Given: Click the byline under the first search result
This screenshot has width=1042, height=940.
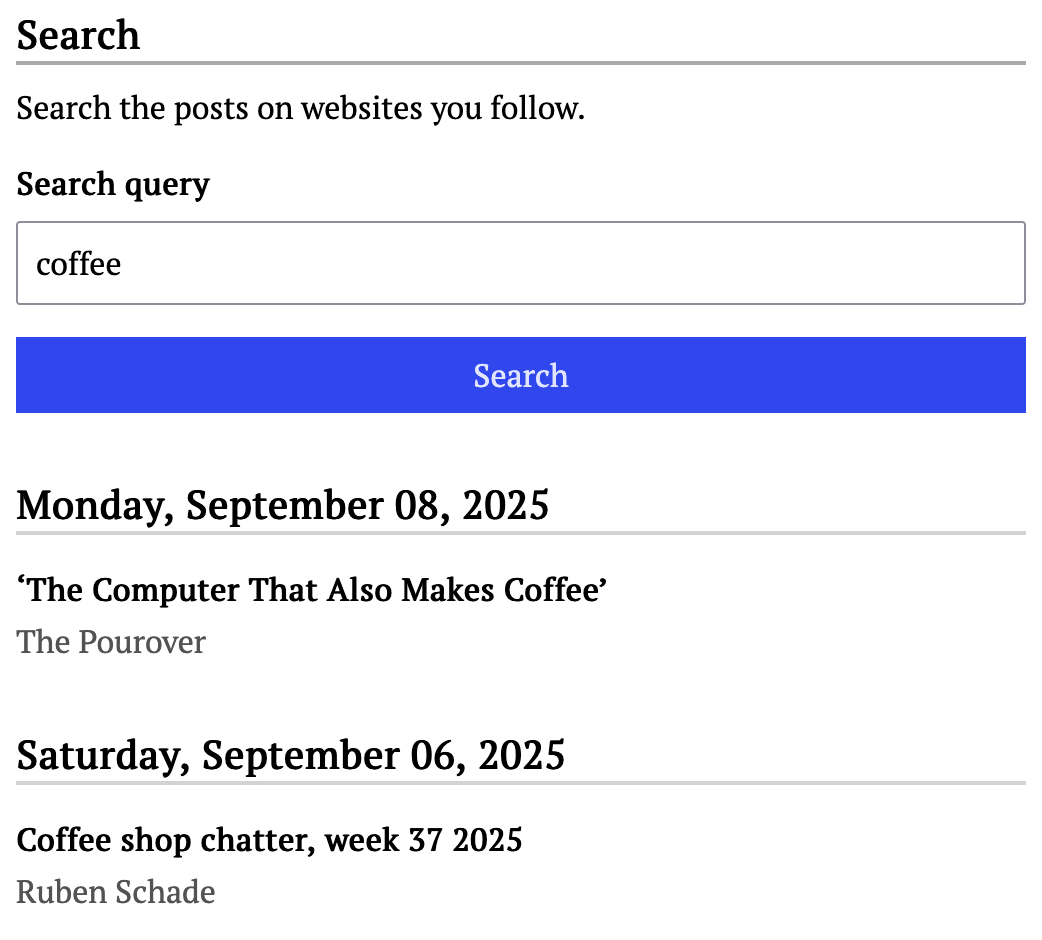Looking at the screenshot, I should (110, 642).
